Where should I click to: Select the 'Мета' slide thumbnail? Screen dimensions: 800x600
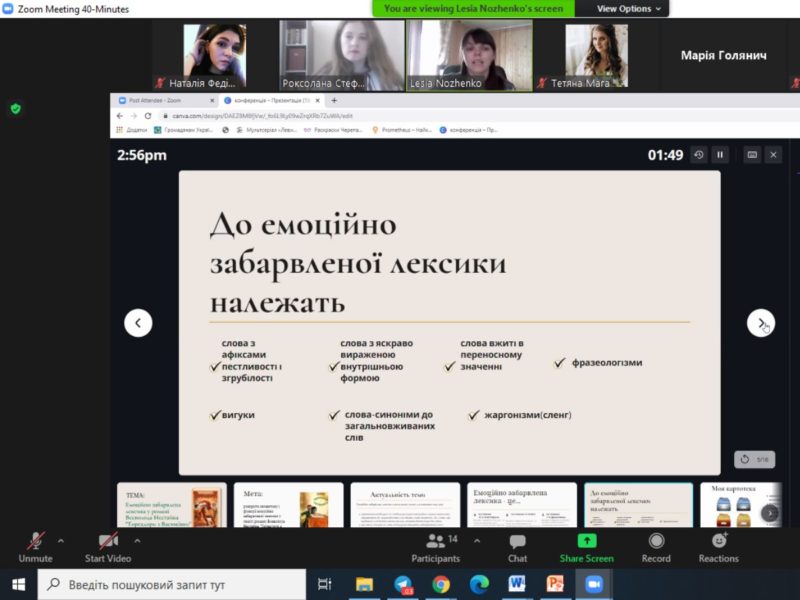288,505
